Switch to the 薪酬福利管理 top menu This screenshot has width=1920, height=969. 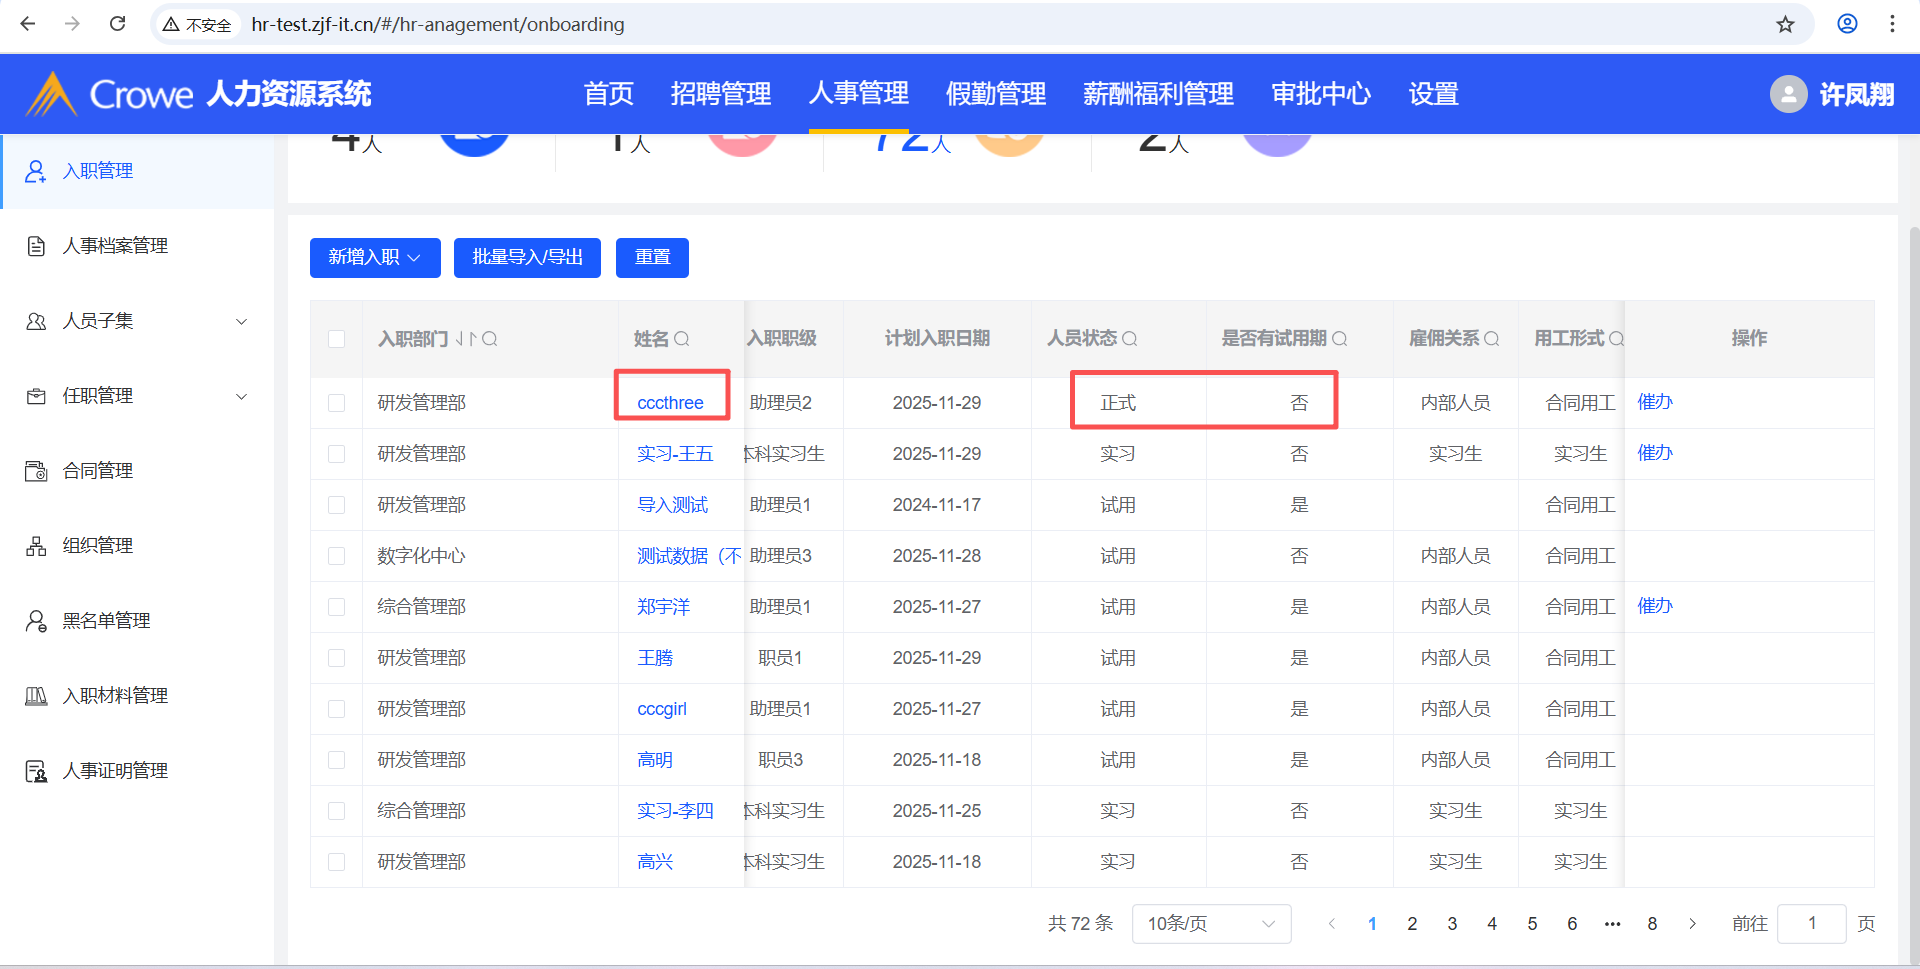click(1158, 94)
